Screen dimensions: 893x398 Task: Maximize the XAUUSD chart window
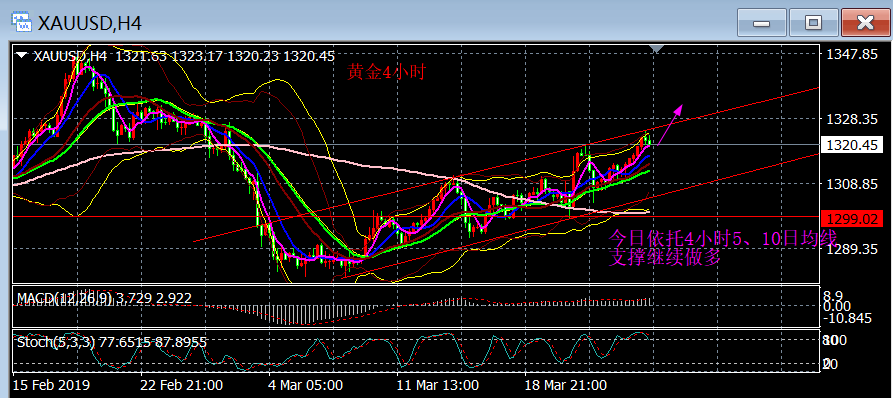[x=814, y=23]
